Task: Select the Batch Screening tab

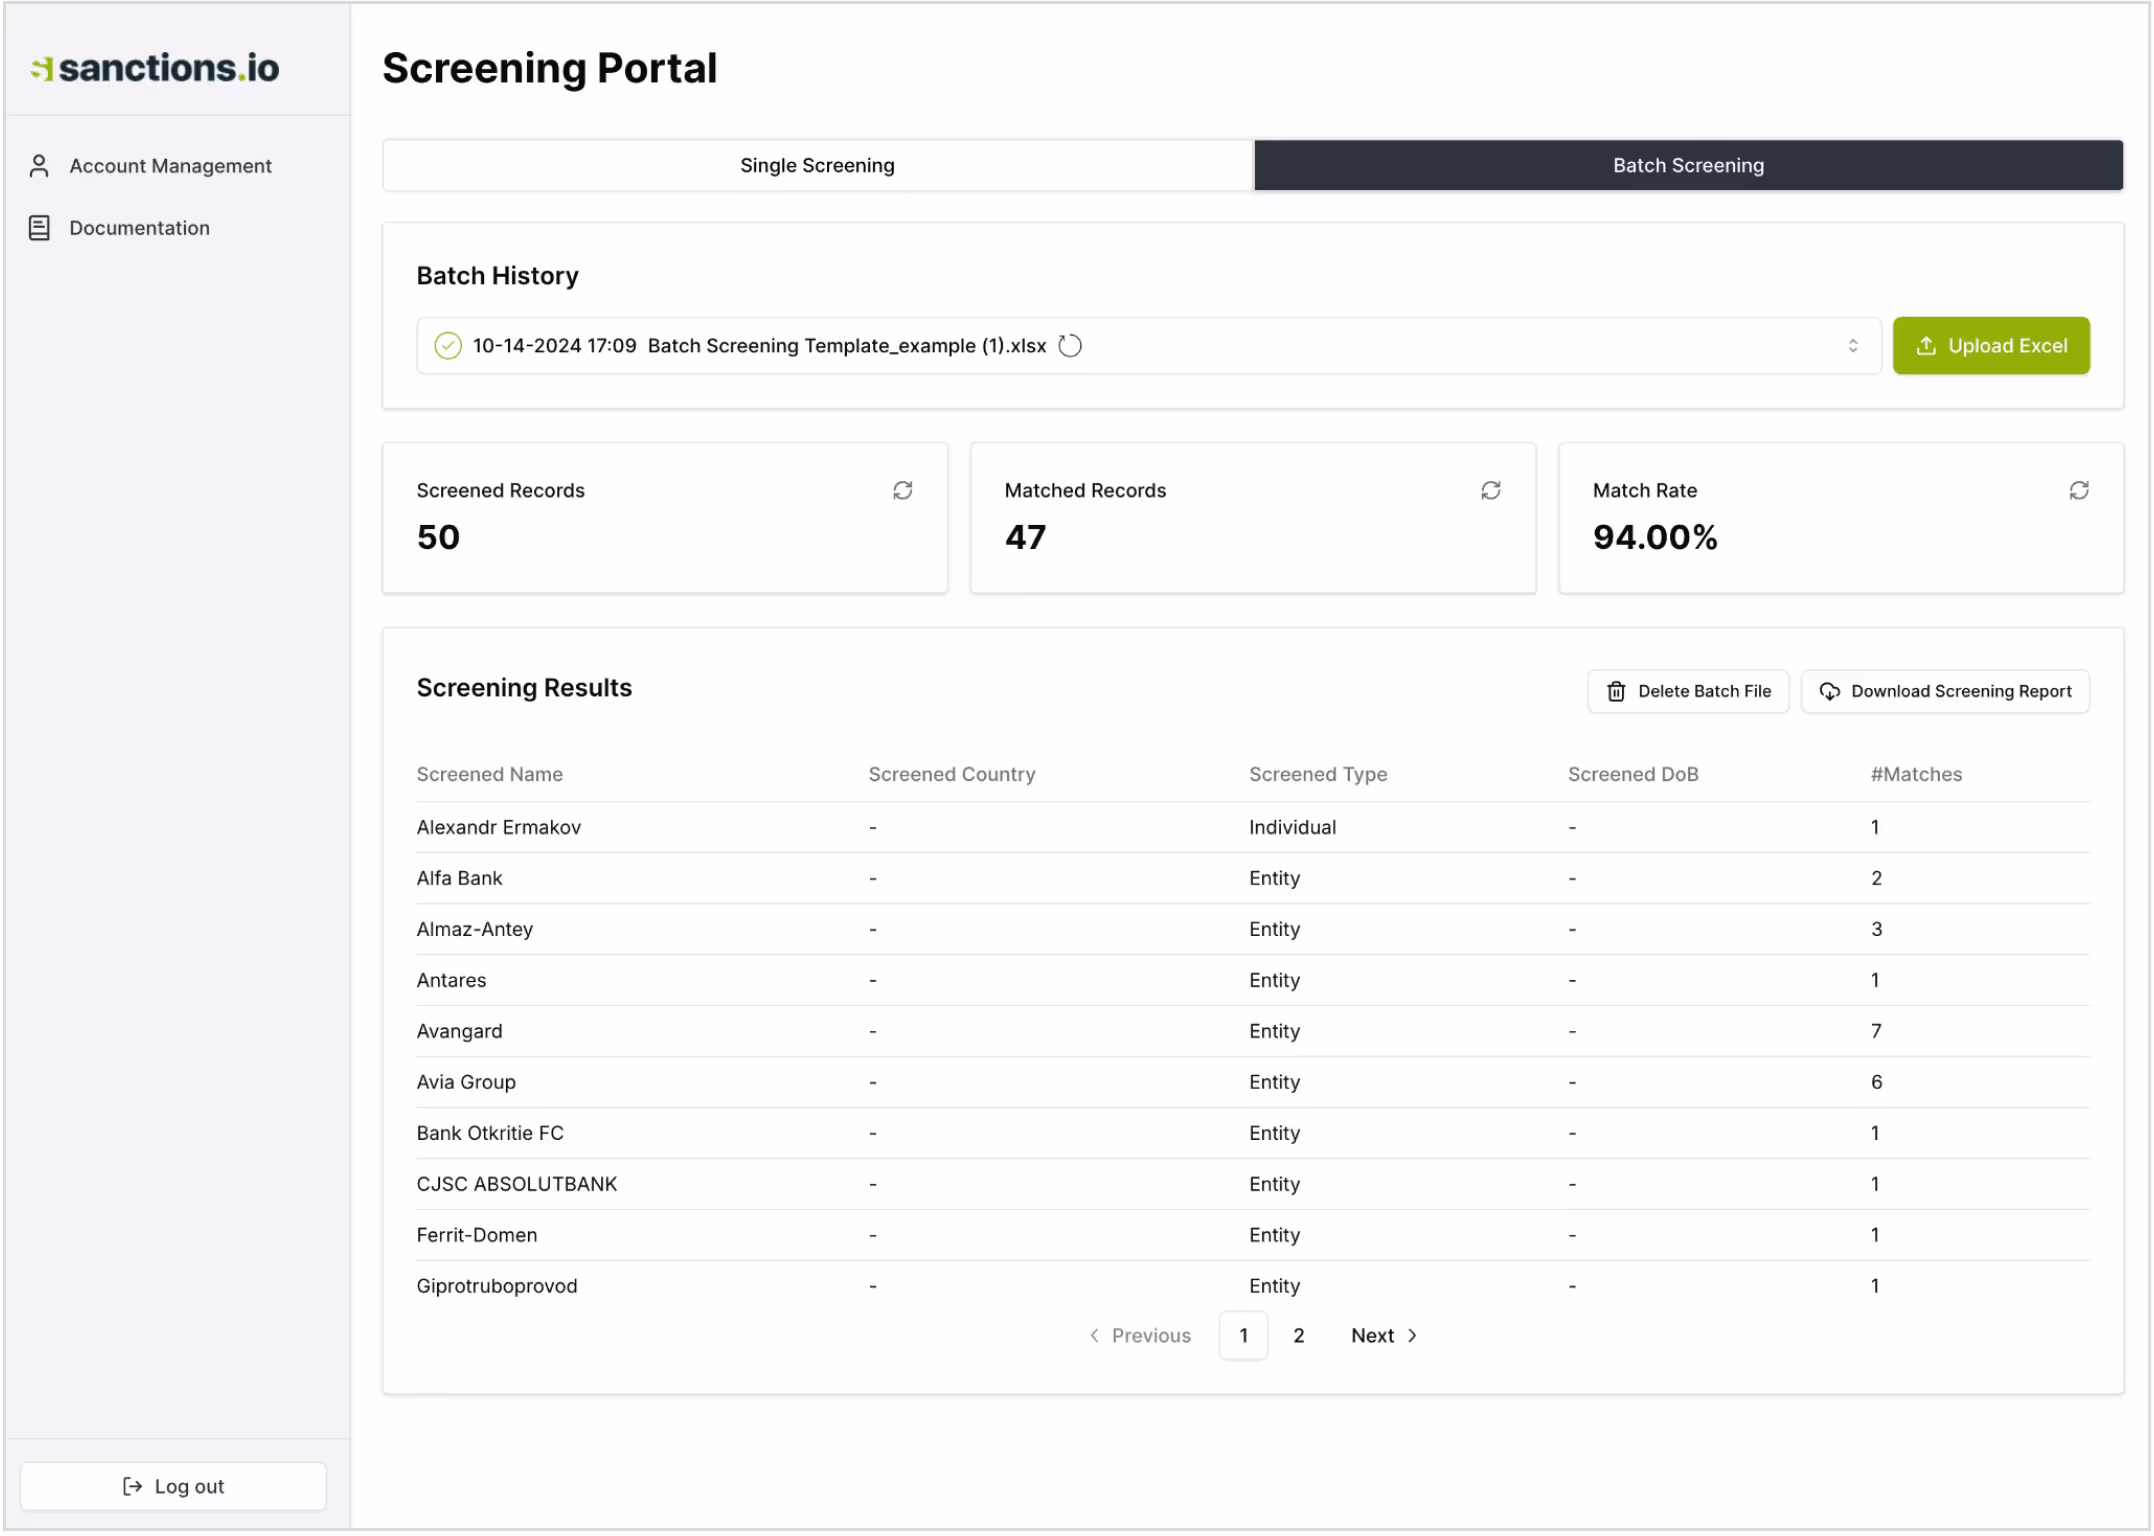Action: tap(1687, 166)
